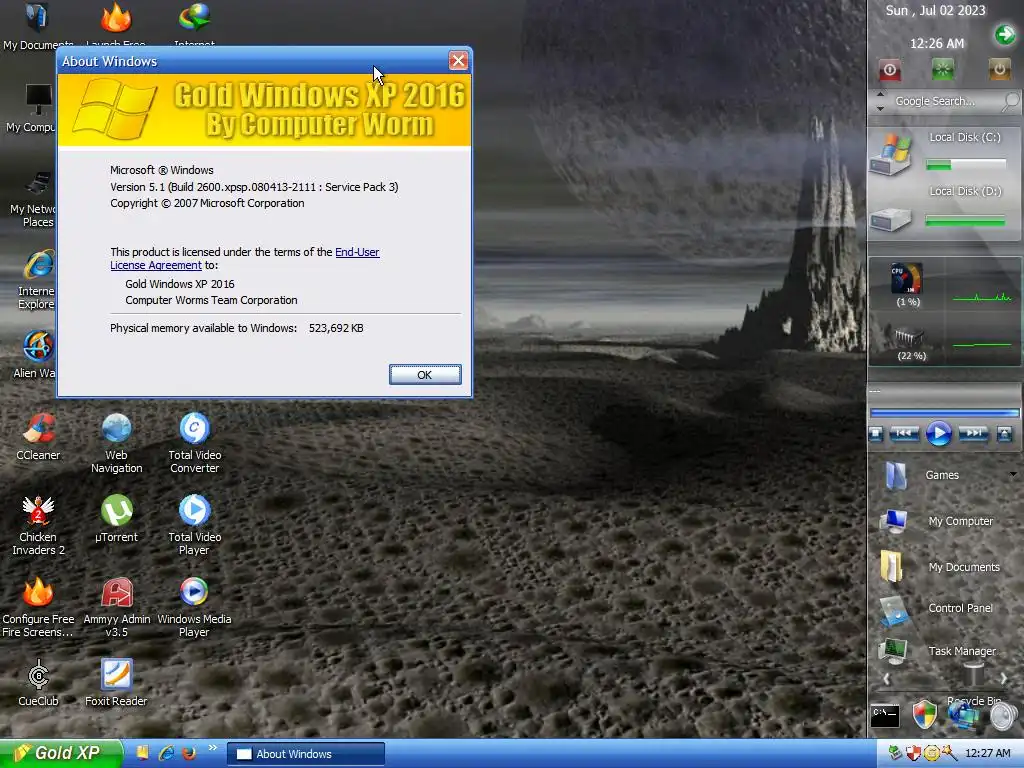Close the About Windows dialog
1024x768 pixels.
pos(458,61)
